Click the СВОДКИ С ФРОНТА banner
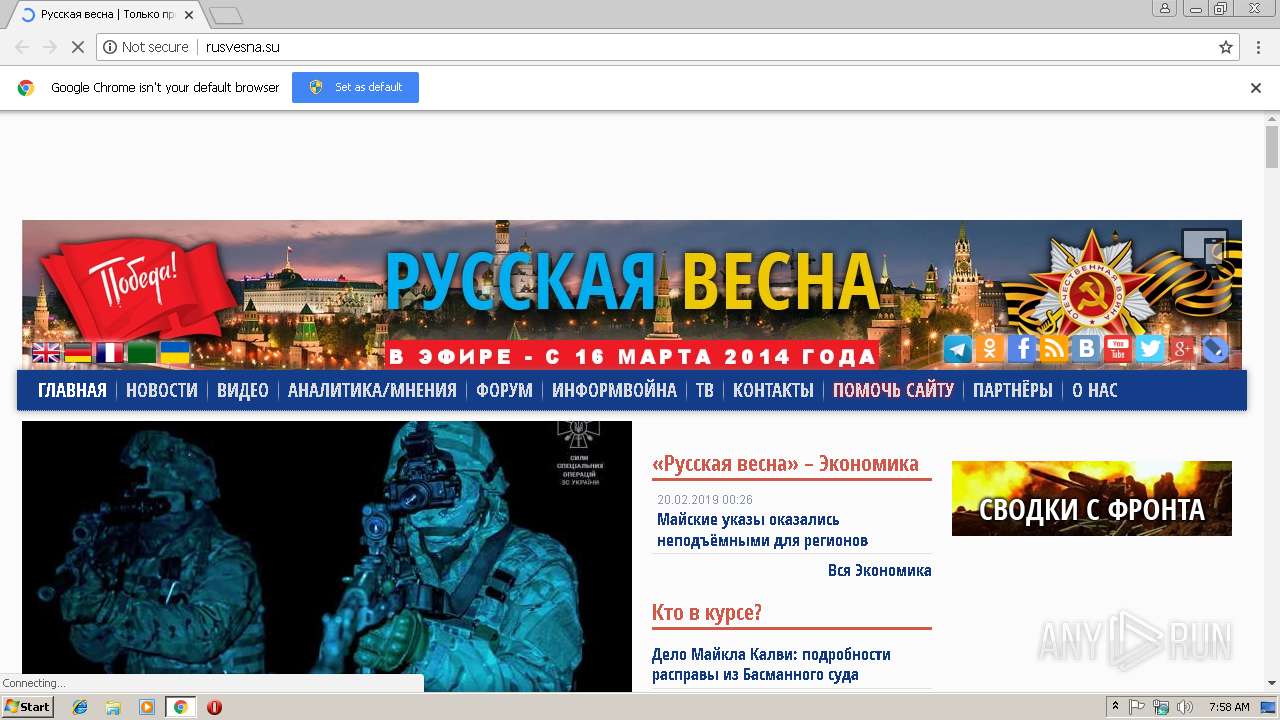1280x720 pixels. (x=1092, y=498)
